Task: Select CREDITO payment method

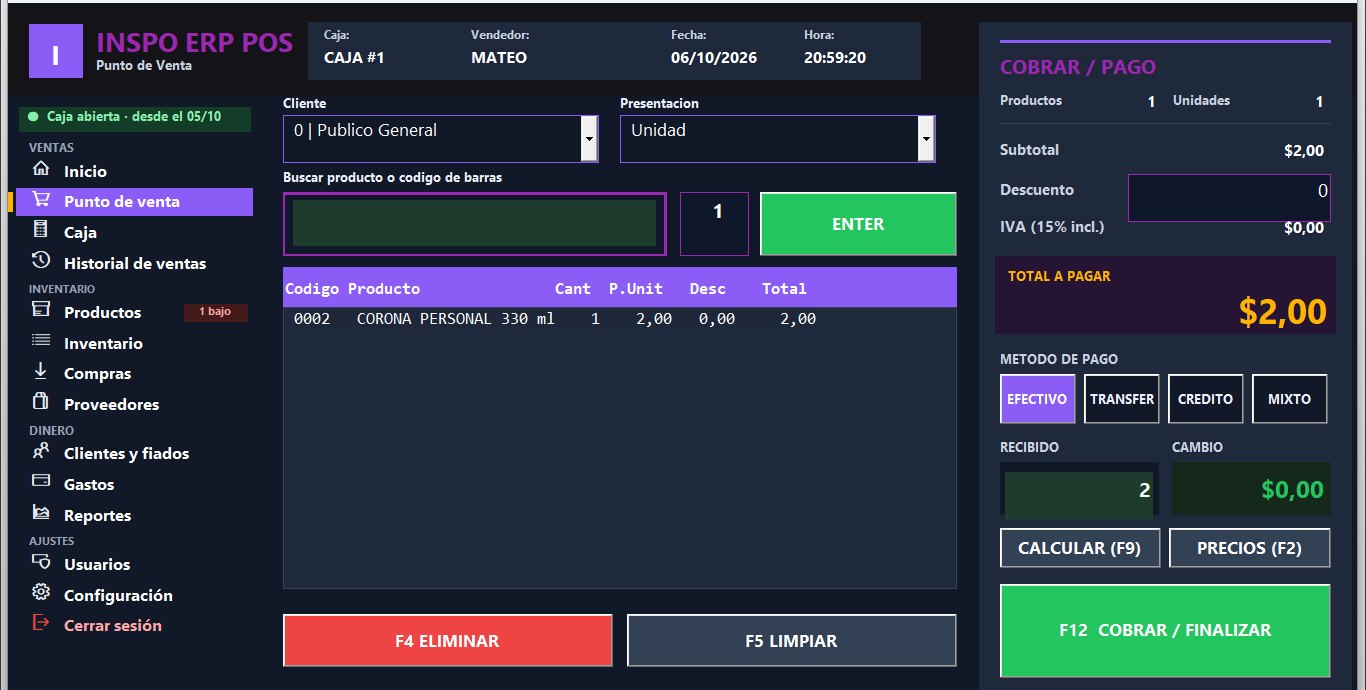Action: [1205, 399]
